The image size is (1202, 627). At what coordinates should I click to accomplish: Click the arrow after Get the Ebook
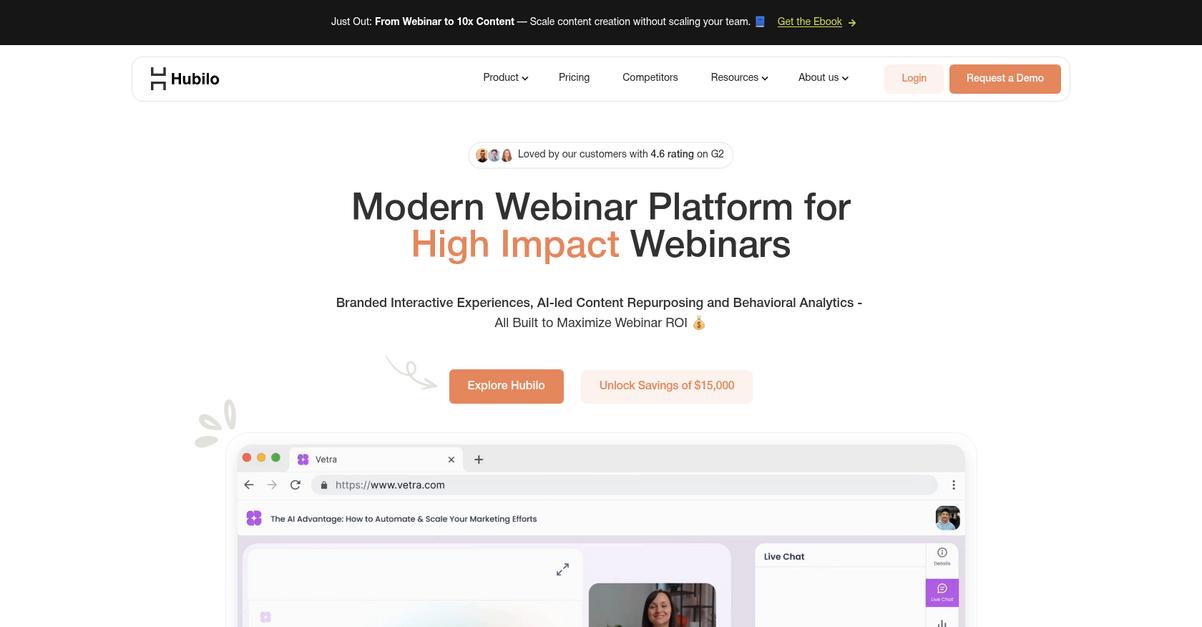pos(852,22)
